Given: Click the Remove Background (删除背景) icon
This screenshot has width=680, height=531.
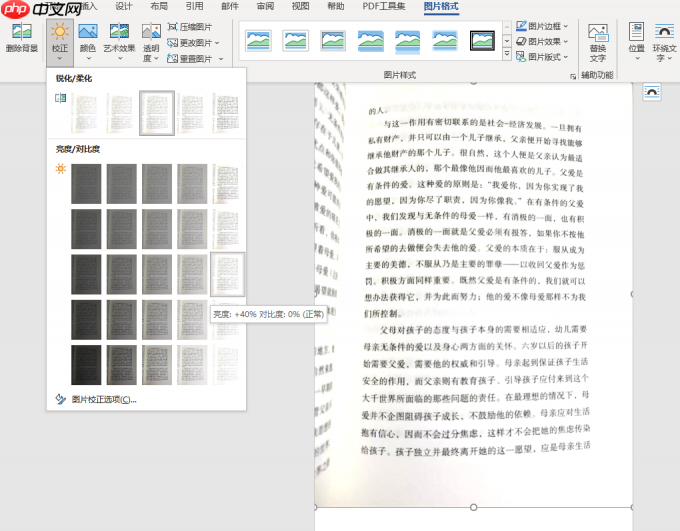Looking at the screenshot, I should 22,31.
